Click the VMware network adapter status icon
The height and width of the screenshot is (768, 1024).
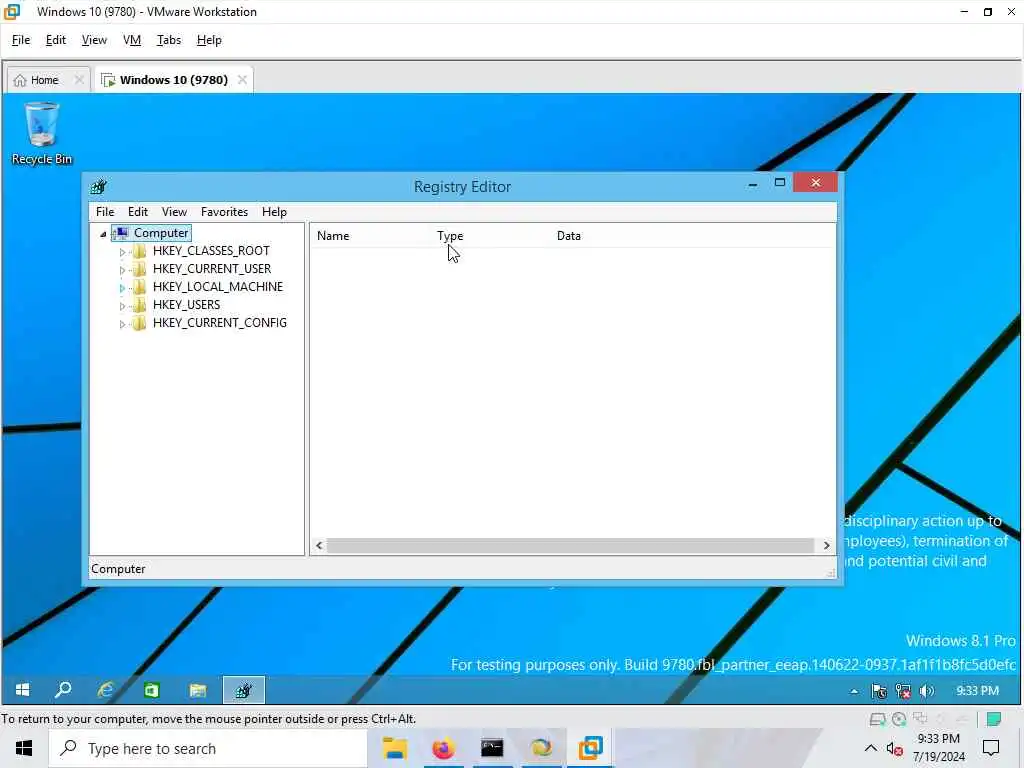coord(920,719)
